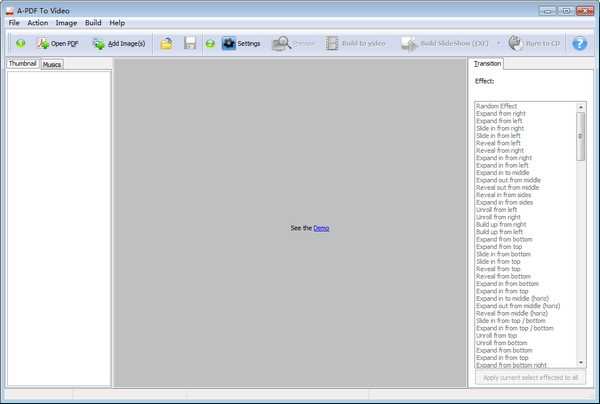Choose the Unroll from left effect
The width and height of the screenshot is (600, 404).
[496, 209]
